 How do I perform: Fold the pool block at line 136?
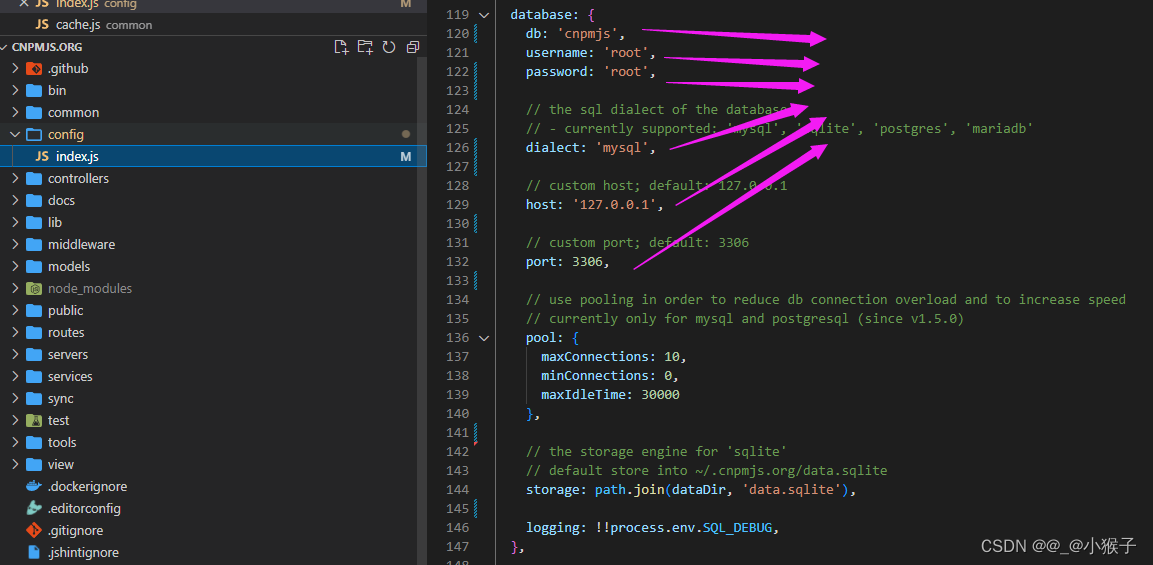[484, 338]
